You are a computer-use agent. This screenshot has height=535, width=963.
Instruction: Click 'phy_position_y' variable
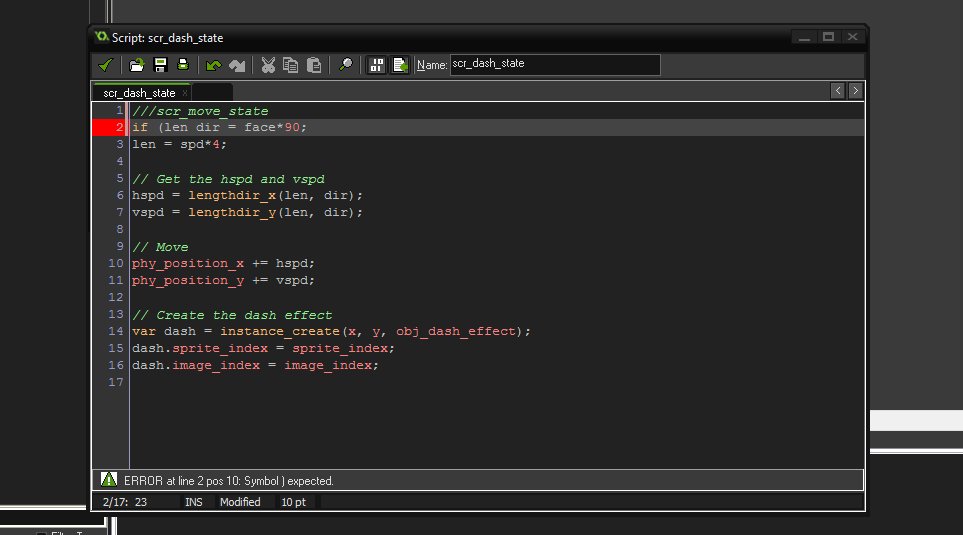pyautogui.click(x=188, y=281)
